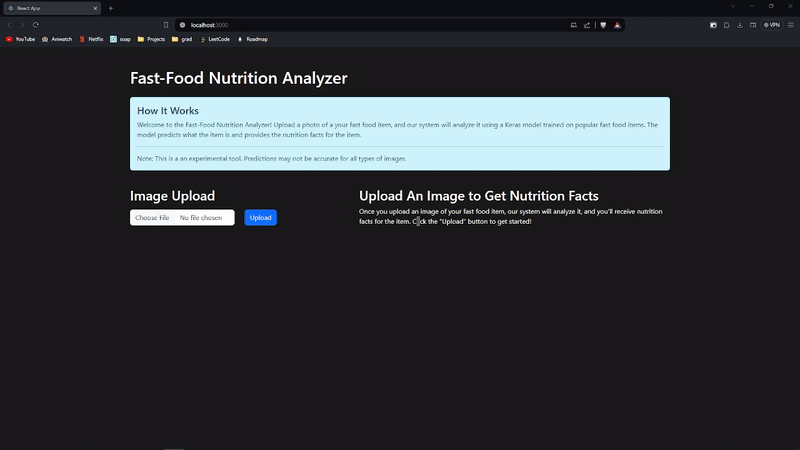Click 'Upload An Image to Get Nutrition Facts'
800x450 pixels.
pos(479,196)
